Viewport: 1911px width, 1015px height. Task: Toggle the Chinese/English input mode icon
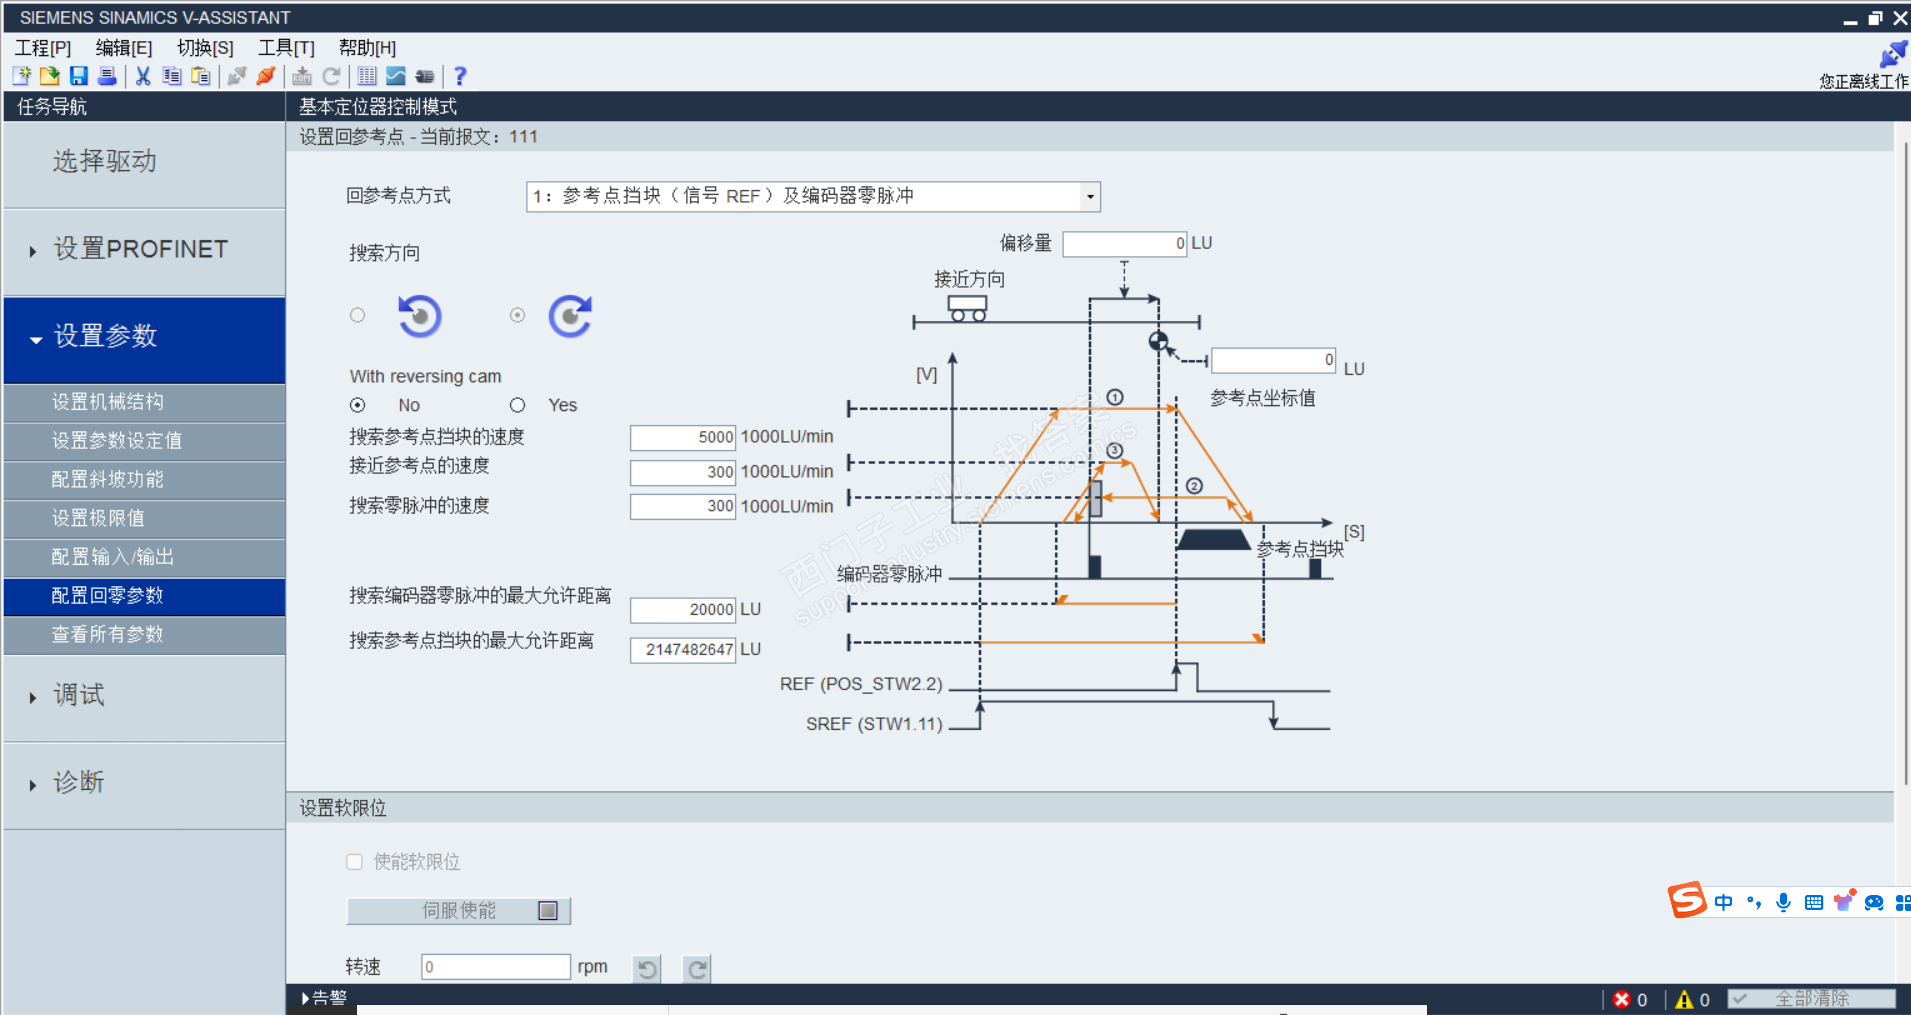point(1724,902)
